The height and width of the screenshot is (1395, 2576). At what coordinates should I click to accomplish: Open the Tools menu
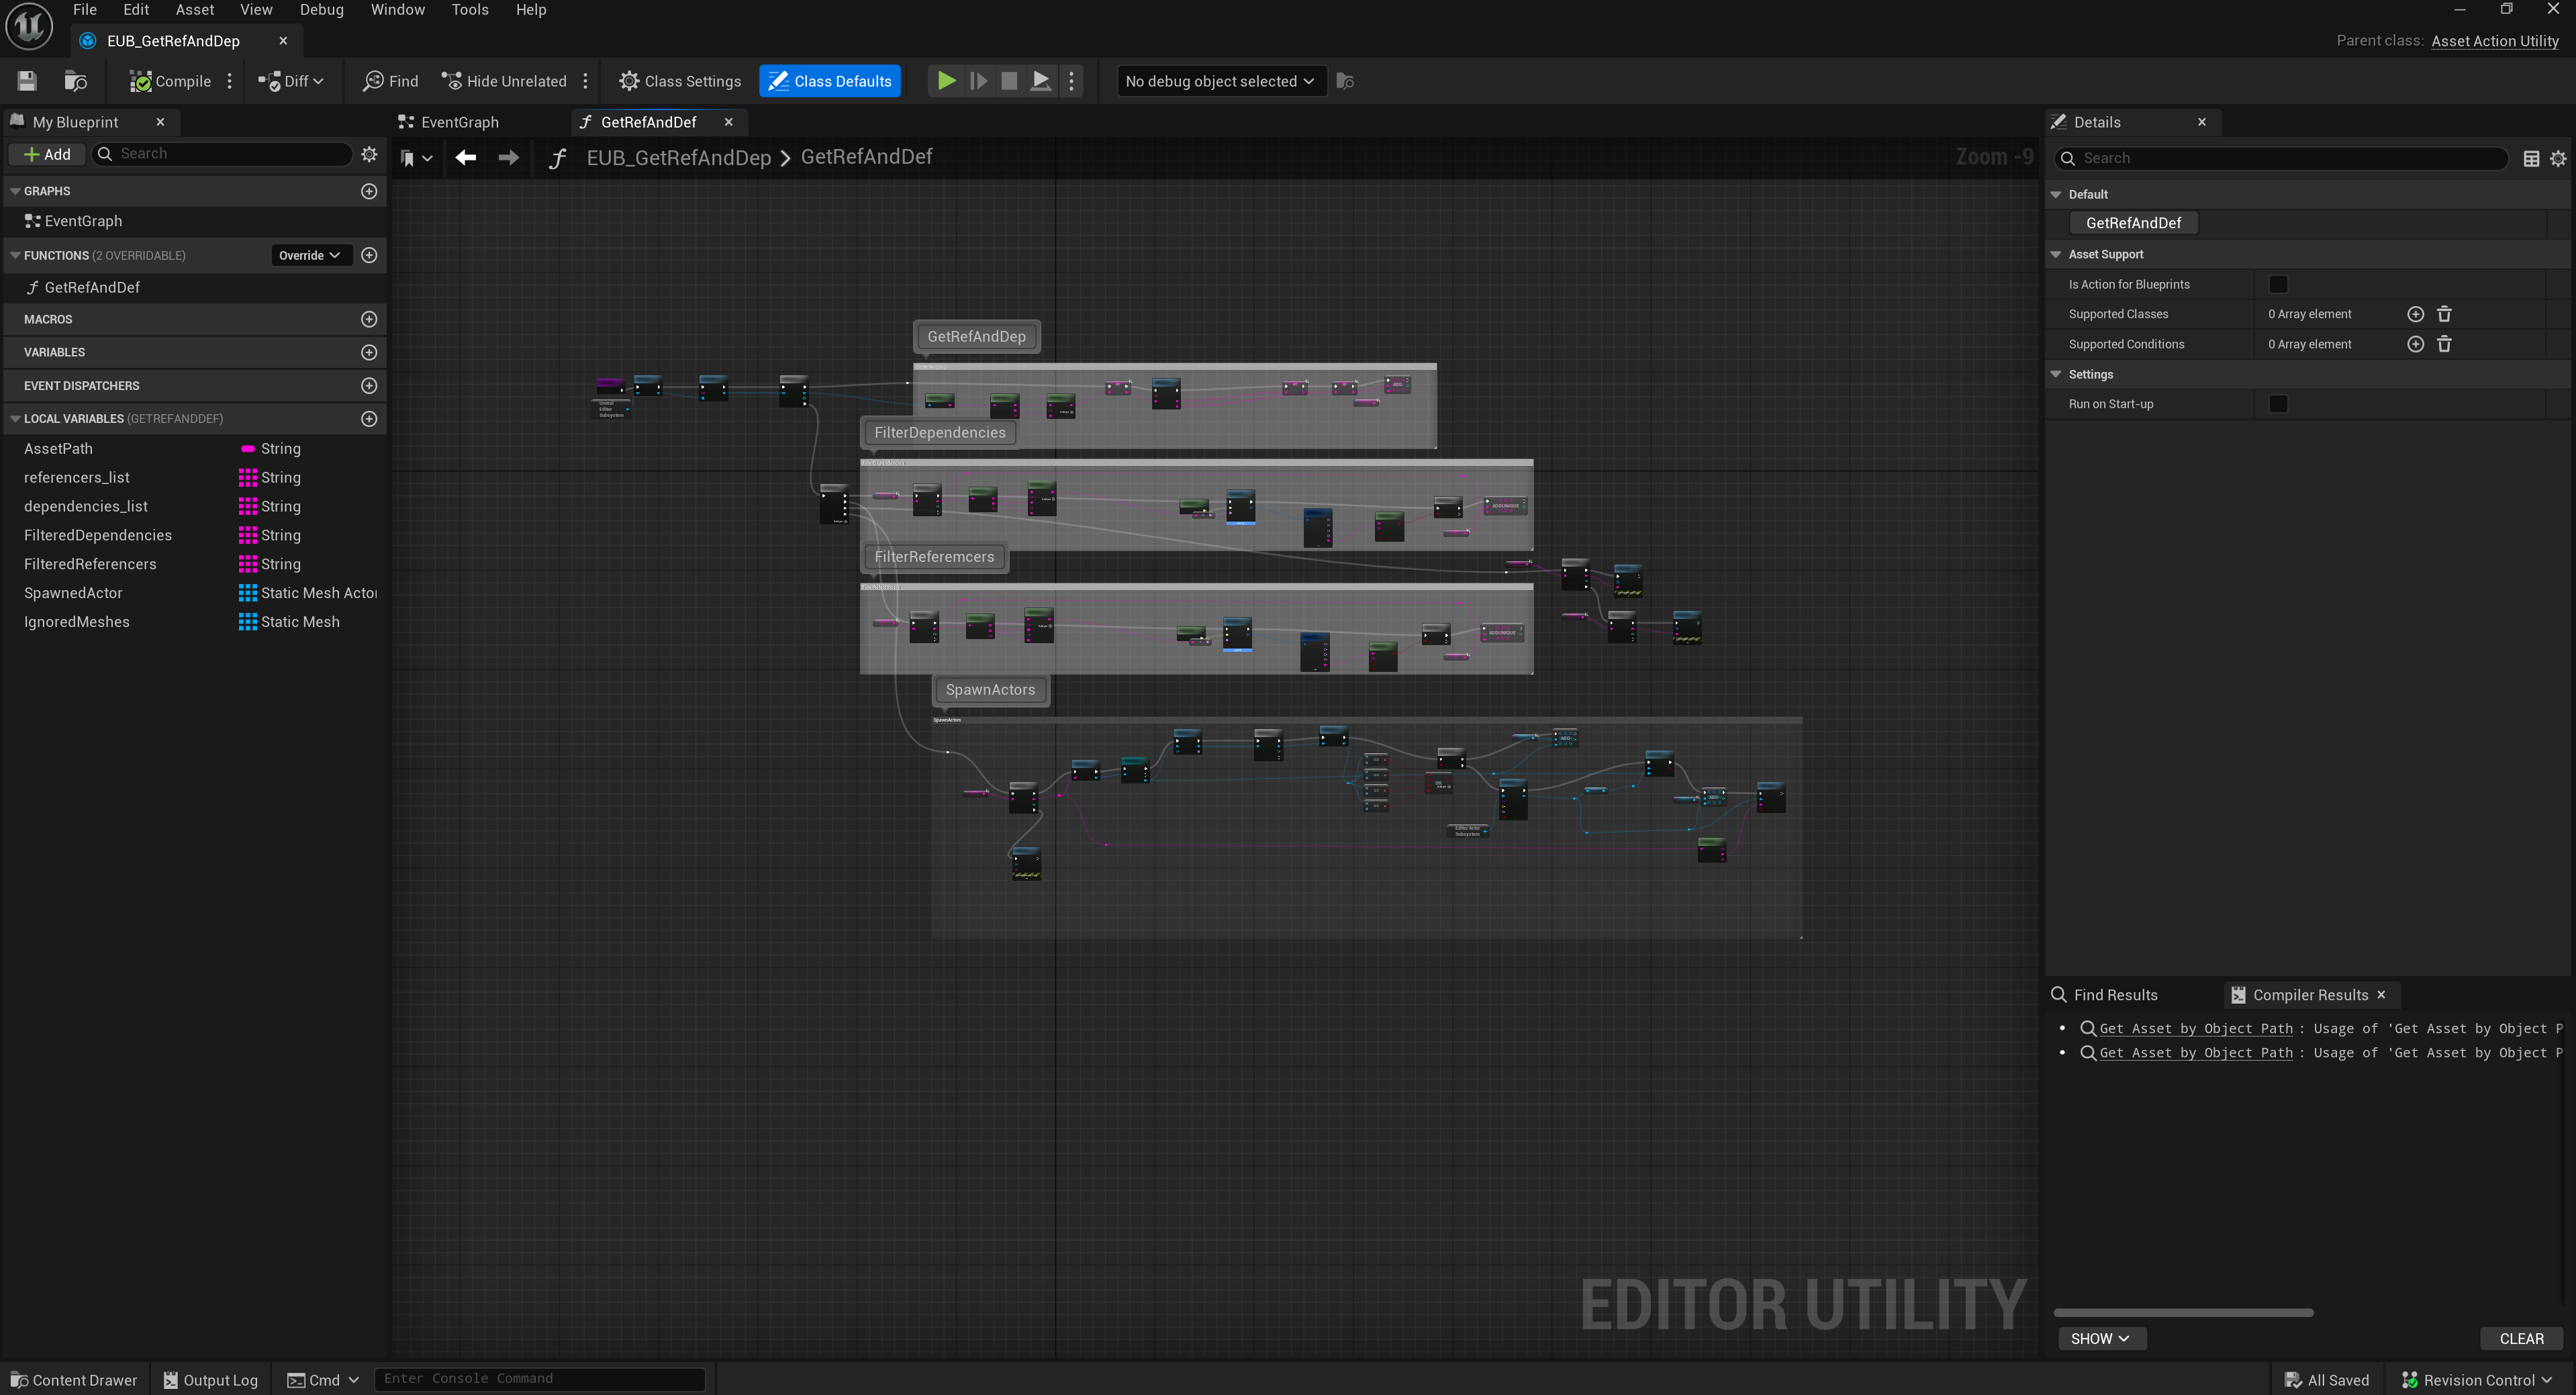(470, 10)
